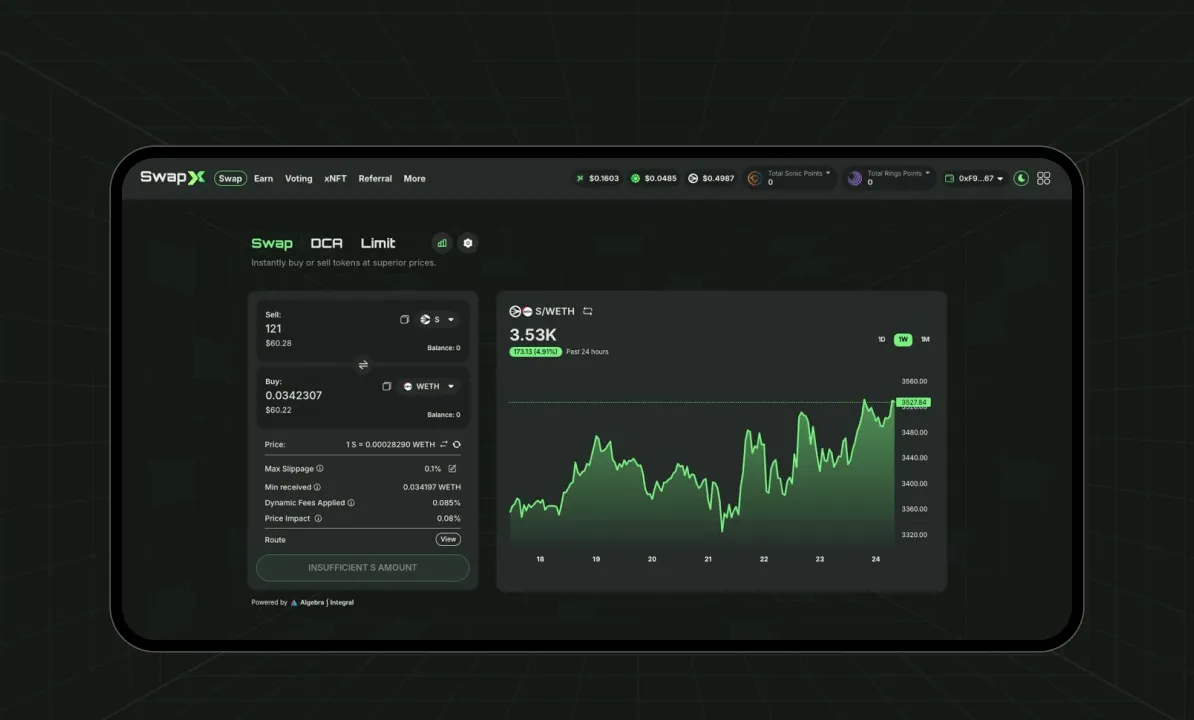The height and width of the screenshot is (720, 1194).
Task: Click the SwapX logo
Action: tap(173, 177)
